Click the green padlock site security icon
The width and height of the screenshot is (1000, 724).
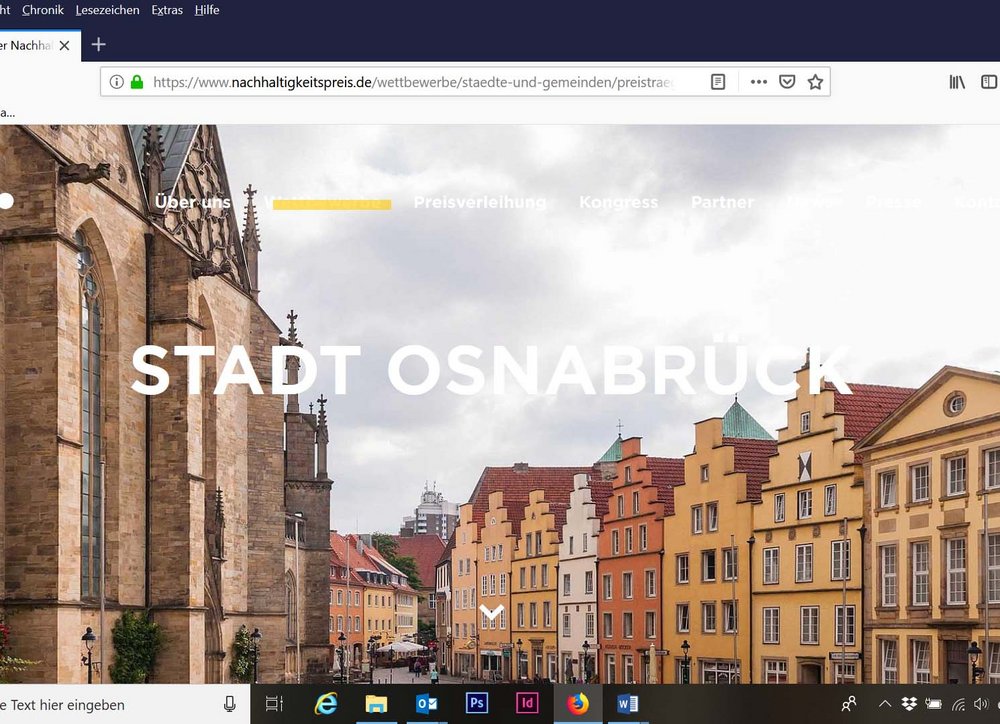pyautogui.click(x=137, y=82)
